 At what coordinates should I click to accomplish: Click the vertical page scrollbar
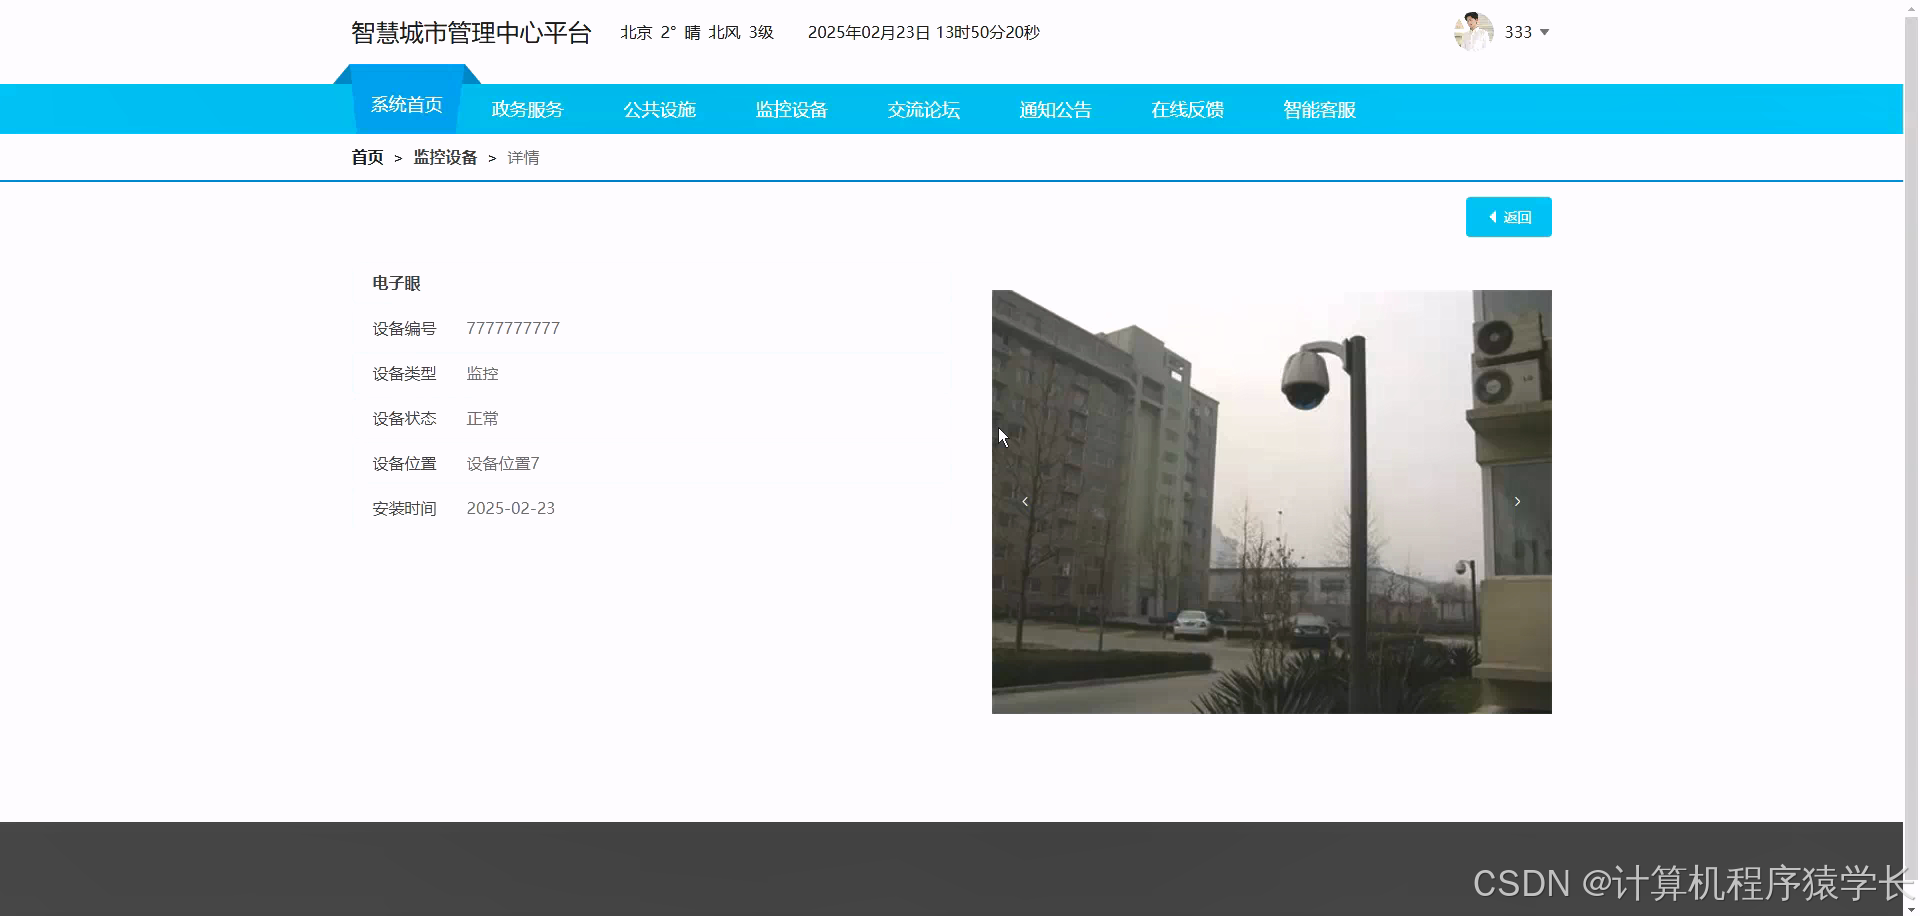pos(1911,458)
